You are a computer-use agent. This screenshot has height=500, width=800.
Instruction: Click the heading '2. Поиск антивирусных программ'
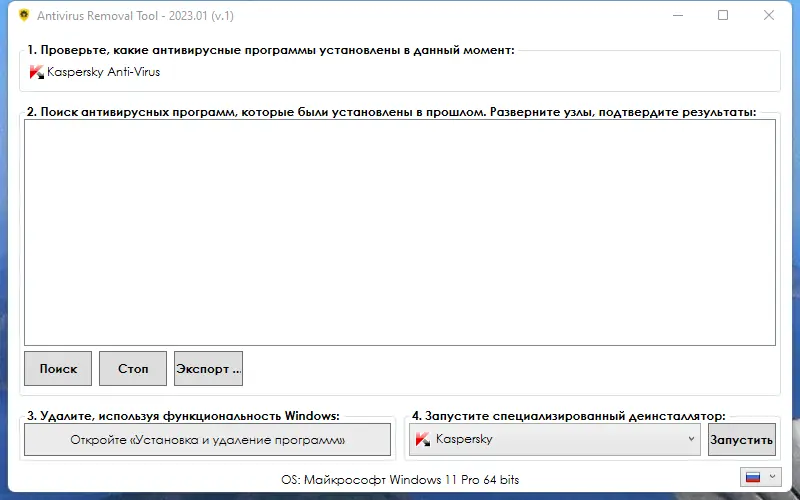tap(391, 112)
